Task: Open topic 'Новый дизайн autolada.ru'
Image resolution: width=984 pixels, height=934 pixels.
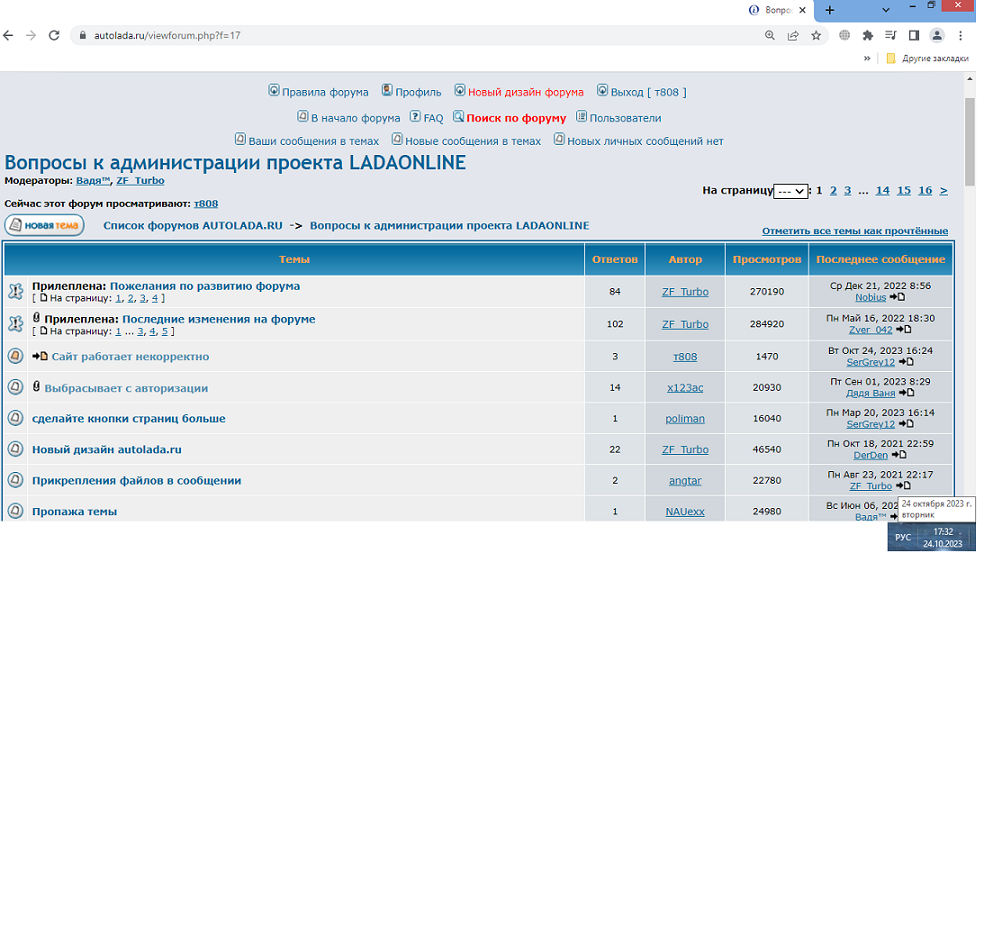Action: tap(107, 450)
